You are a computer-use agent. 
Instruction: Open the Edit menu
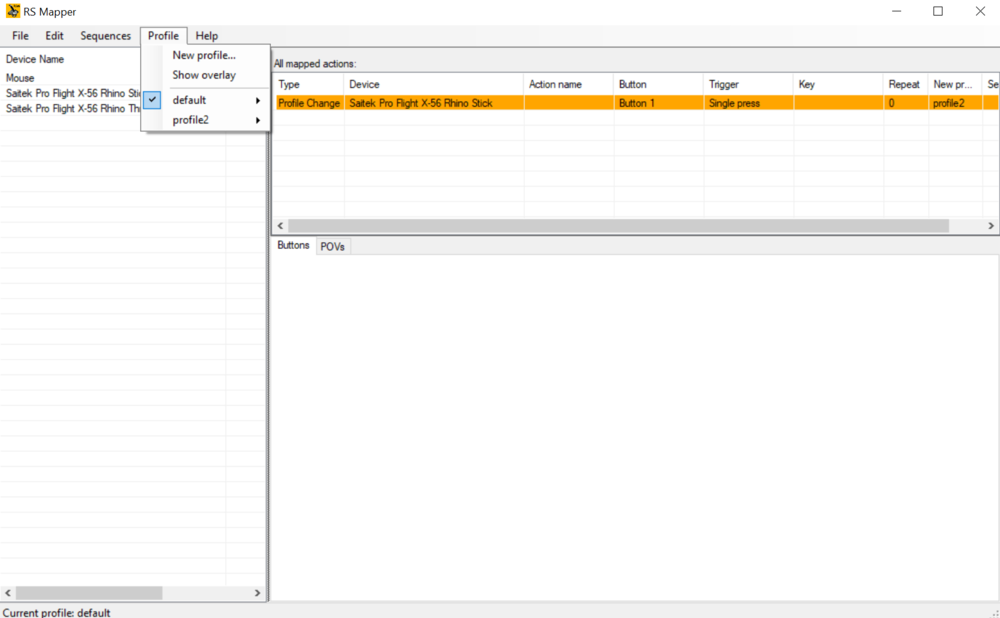pos(54,36)
